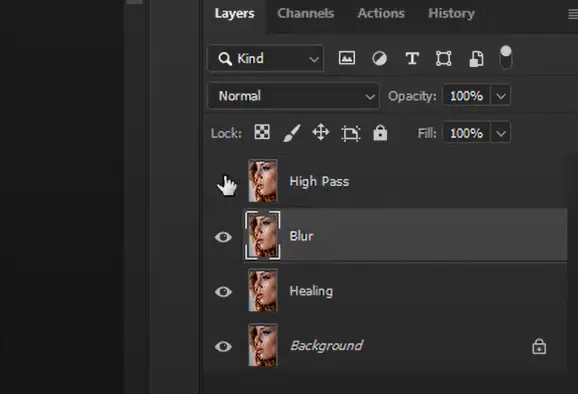This screenshot has width=578, height=394.
Task: Select the High Pass layer thumbnail
Action: 262,181
